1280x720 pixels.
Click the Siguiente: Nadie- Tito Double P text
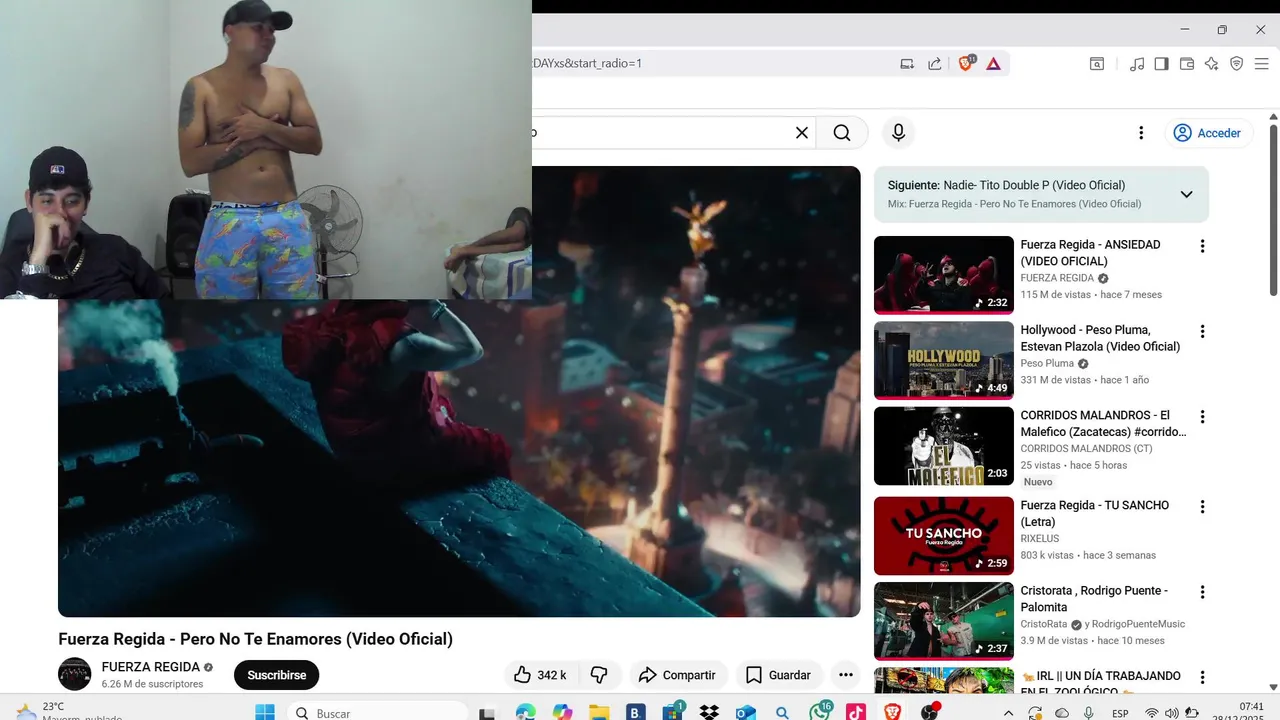tap(1006, 185)
